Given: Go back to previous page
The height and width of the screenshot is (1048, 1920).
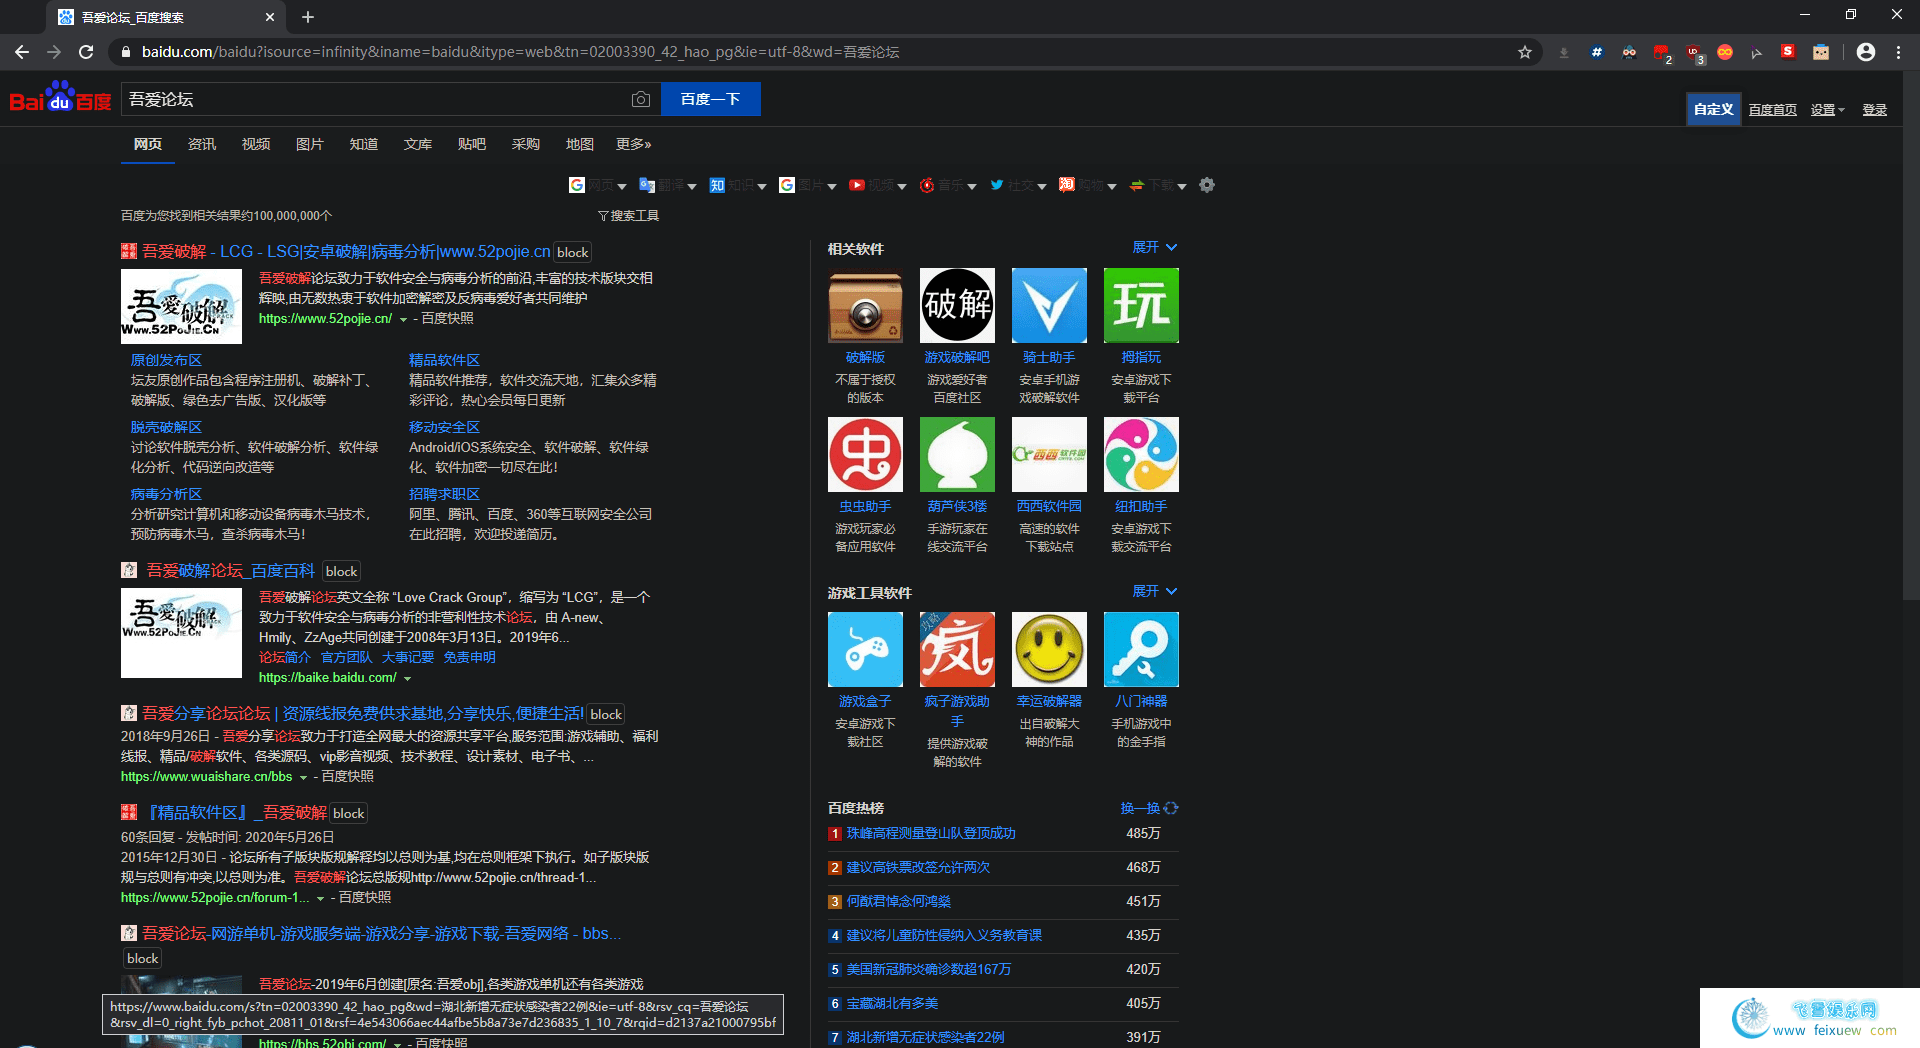Looking at the screenshot, I should pos(22,52).
